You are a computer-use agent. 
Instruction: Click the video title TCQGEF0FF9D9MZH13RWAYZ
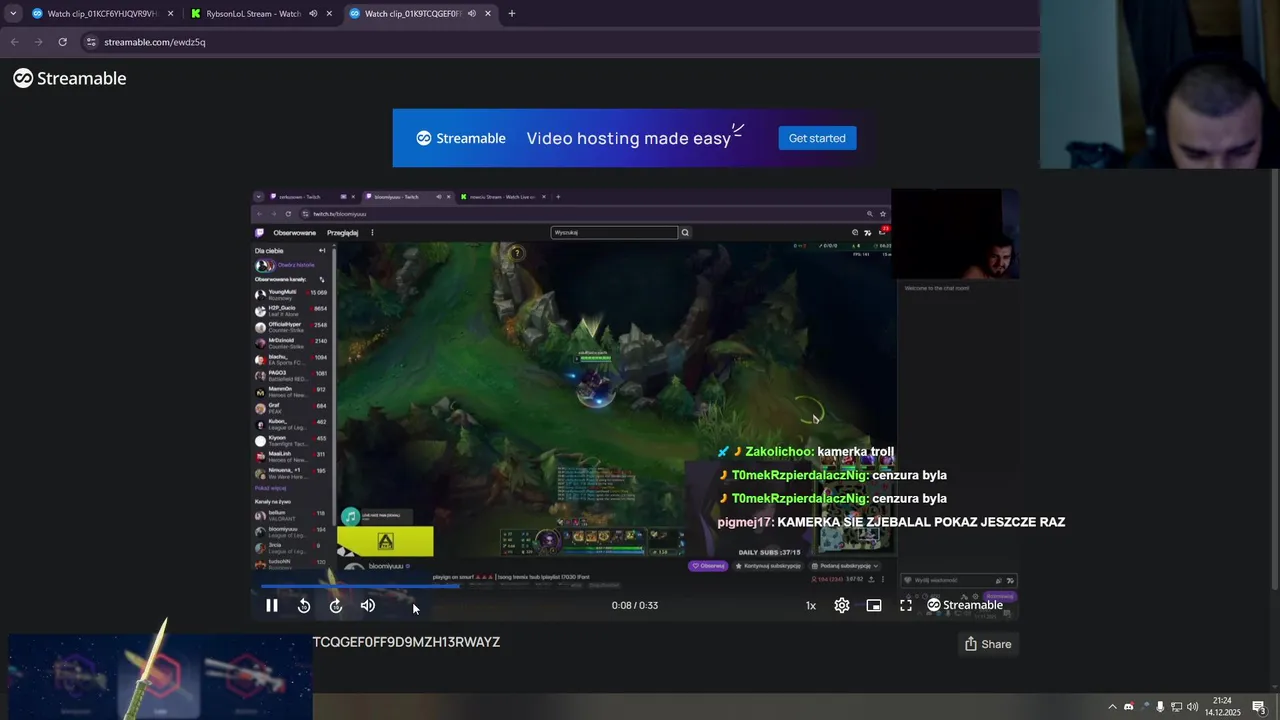[406, 642]
